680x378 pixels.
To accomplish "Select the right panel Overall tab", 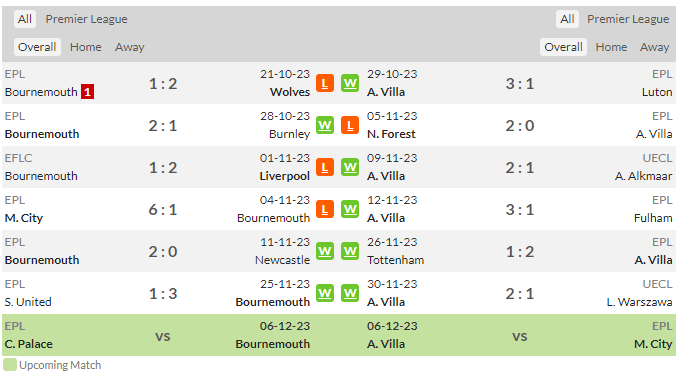I will coord(563,47).
